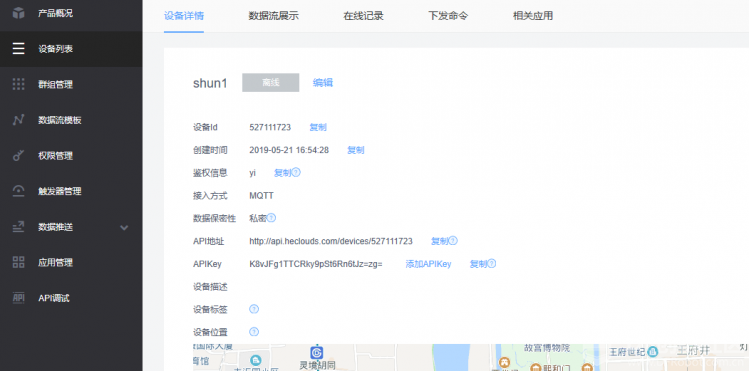Viewport: 749px width, 371px height.
Task: Click the 产品概况 cube icon
Action: (18, 13)
